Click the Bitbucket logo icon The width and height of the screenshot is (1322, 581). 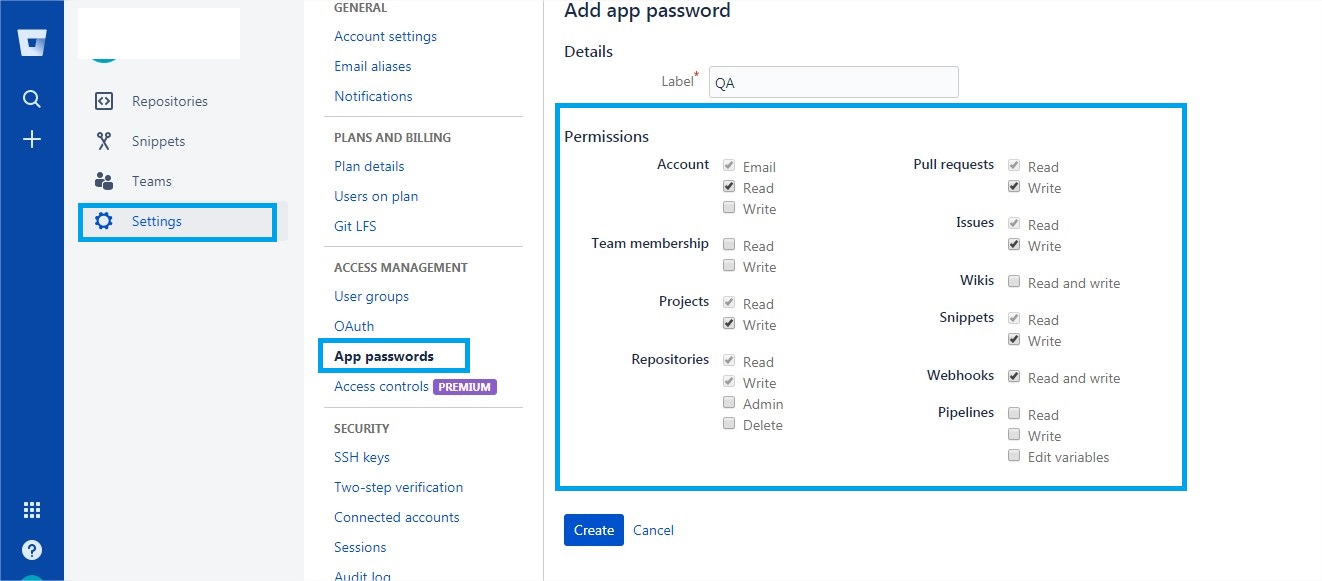[32, 43]
